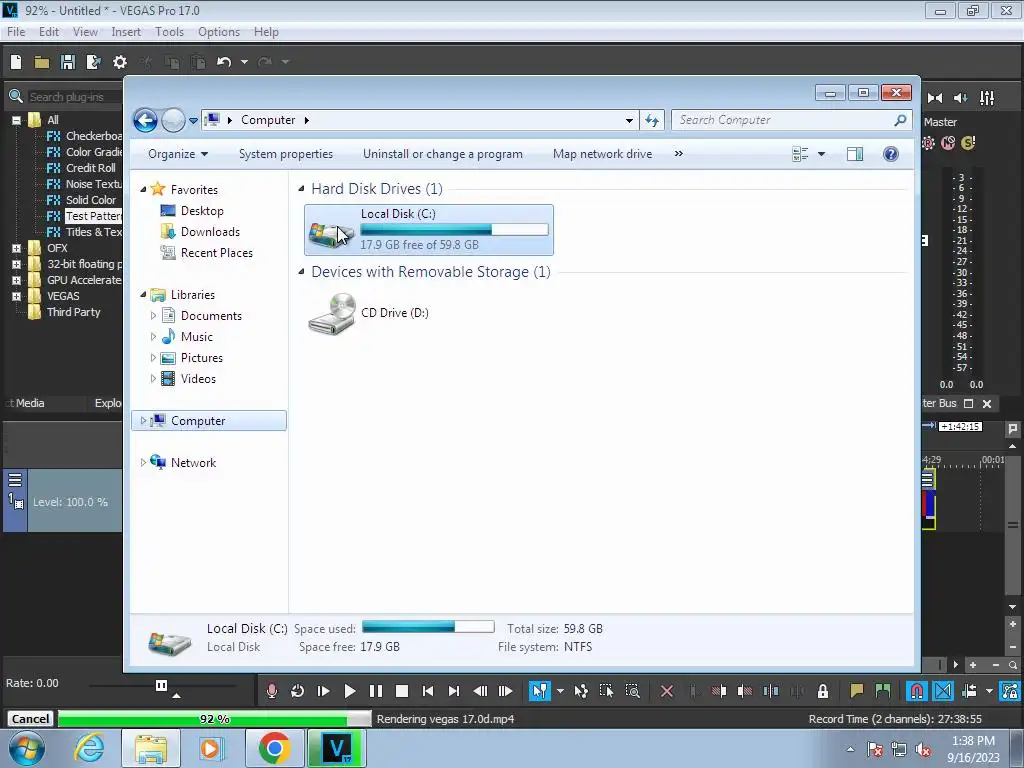Viewport: 1024px width, 768px height.
Task: Open the Organize dropdown menu
Action: point(178,154)
